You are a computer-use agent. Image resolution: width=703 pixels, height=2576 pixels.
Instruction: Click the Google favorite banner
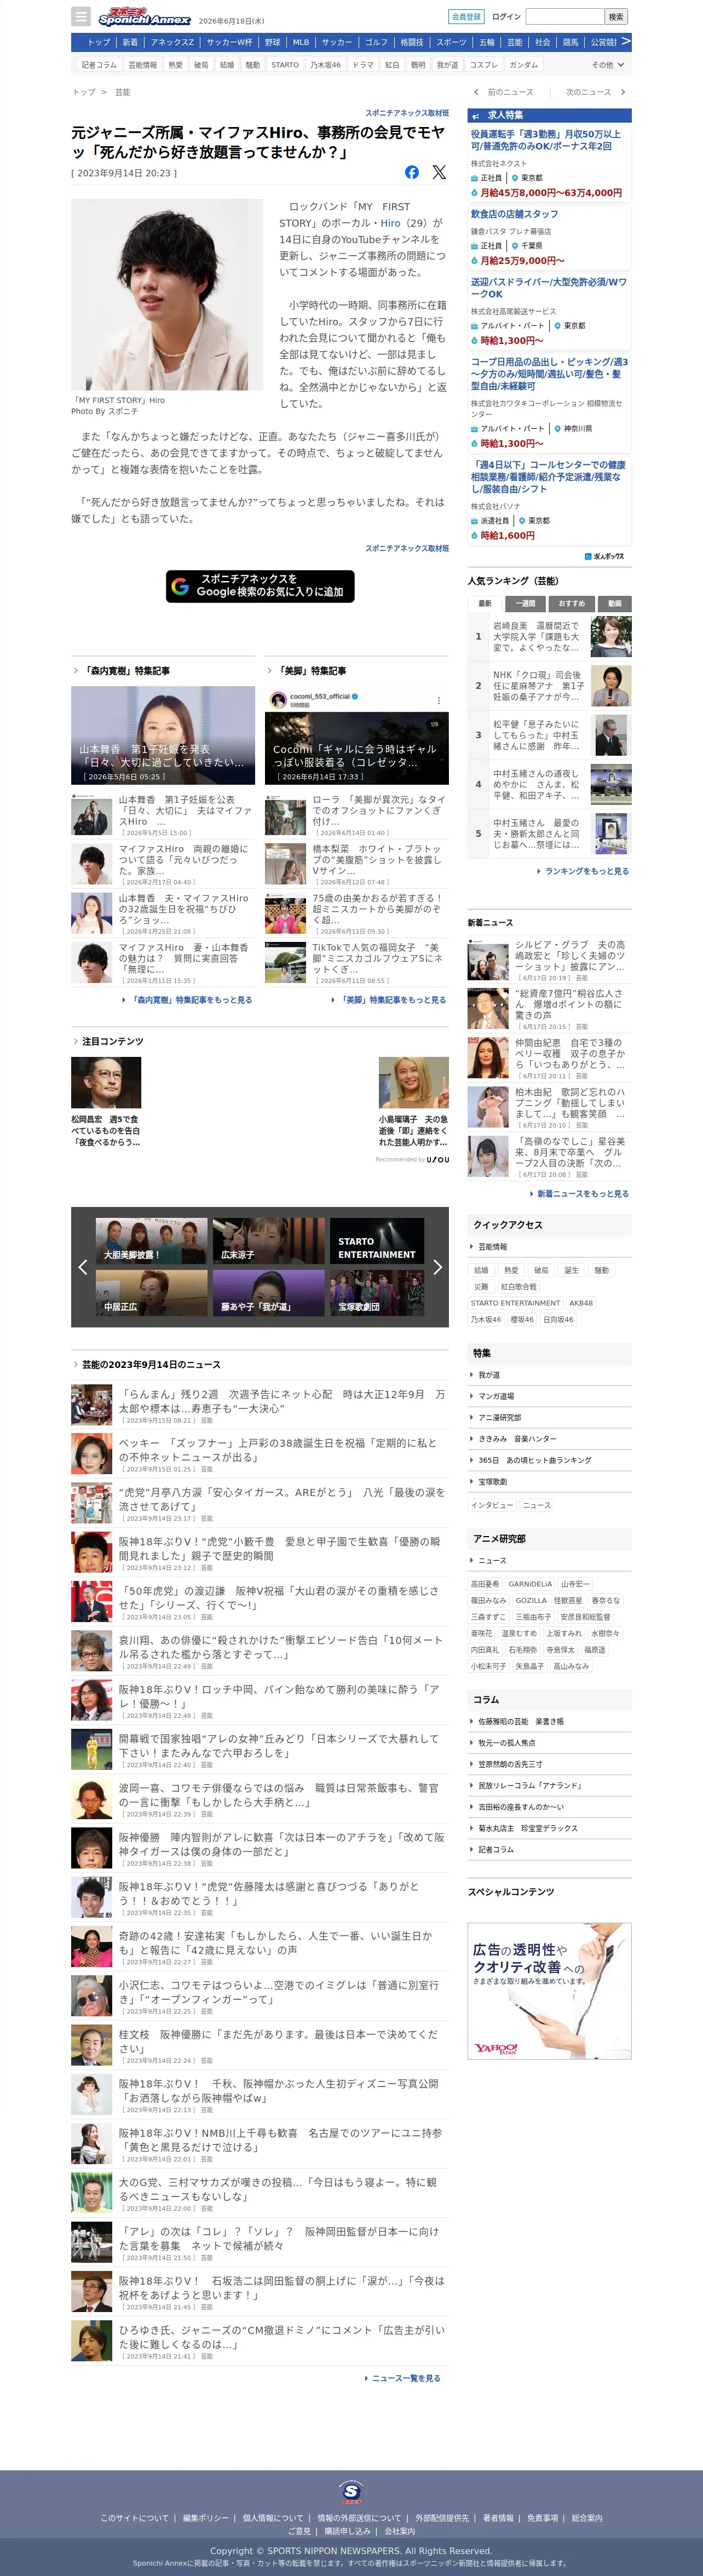coord(260,586)
